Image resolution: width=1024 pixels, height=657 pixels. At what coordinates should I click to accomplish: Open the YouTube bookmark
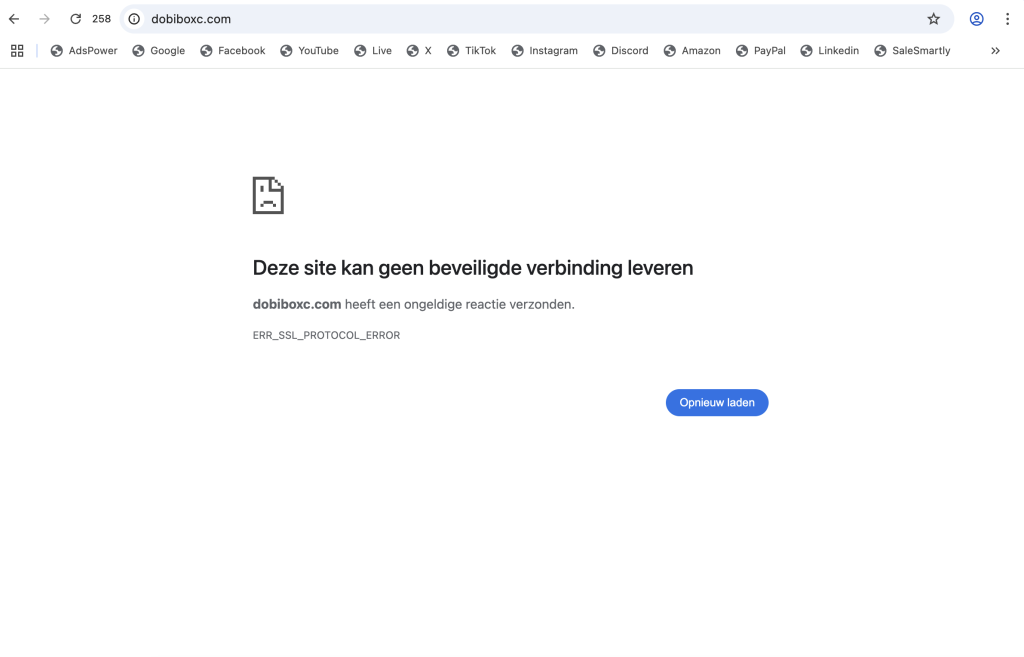(x=309, y=51)
